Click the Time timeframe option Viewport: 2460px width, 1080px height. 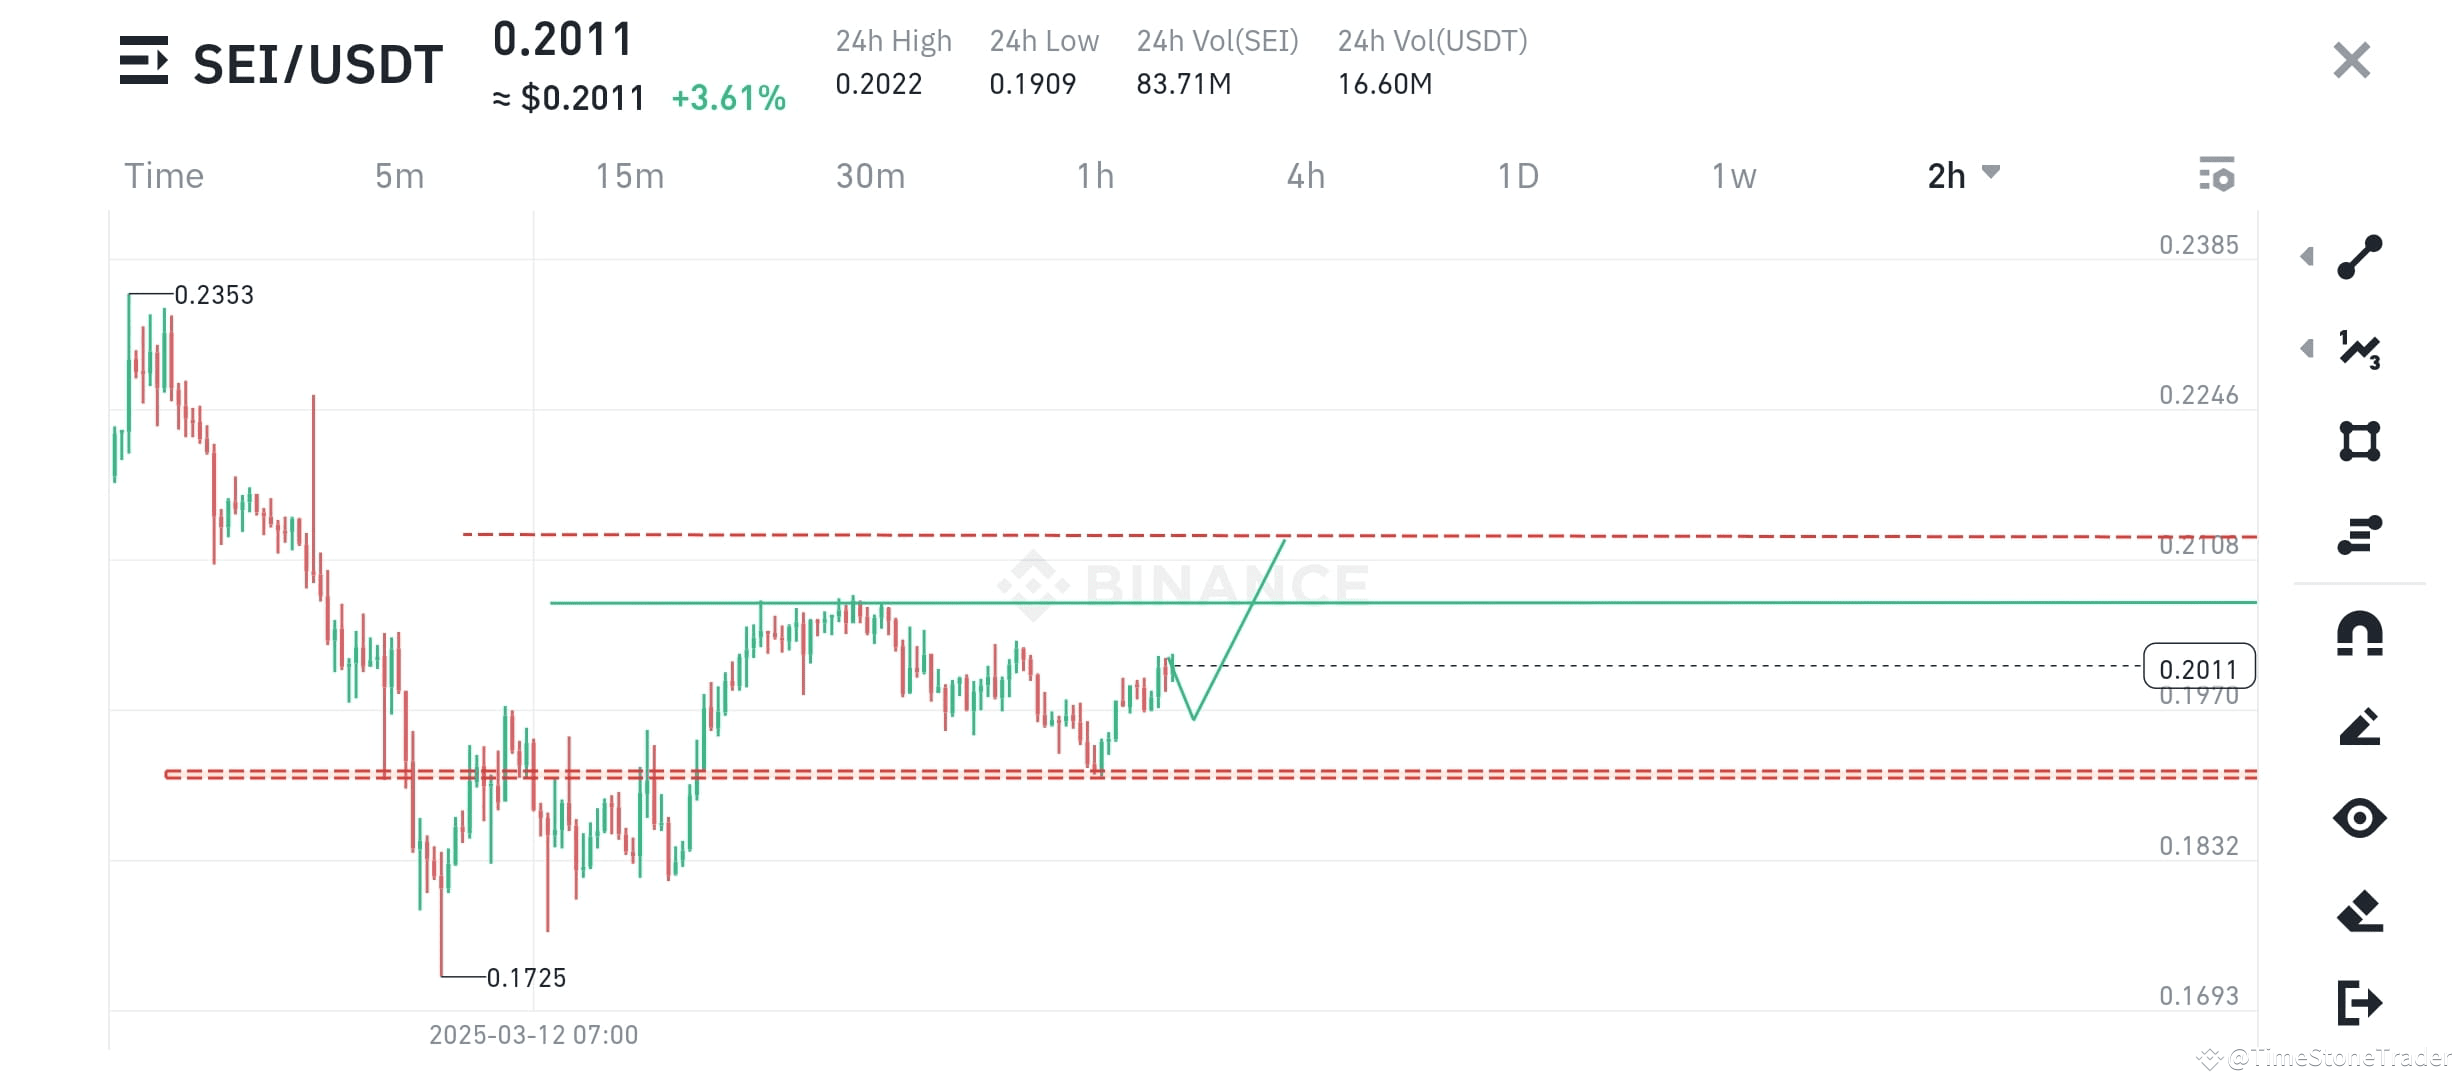coord(163,175)
